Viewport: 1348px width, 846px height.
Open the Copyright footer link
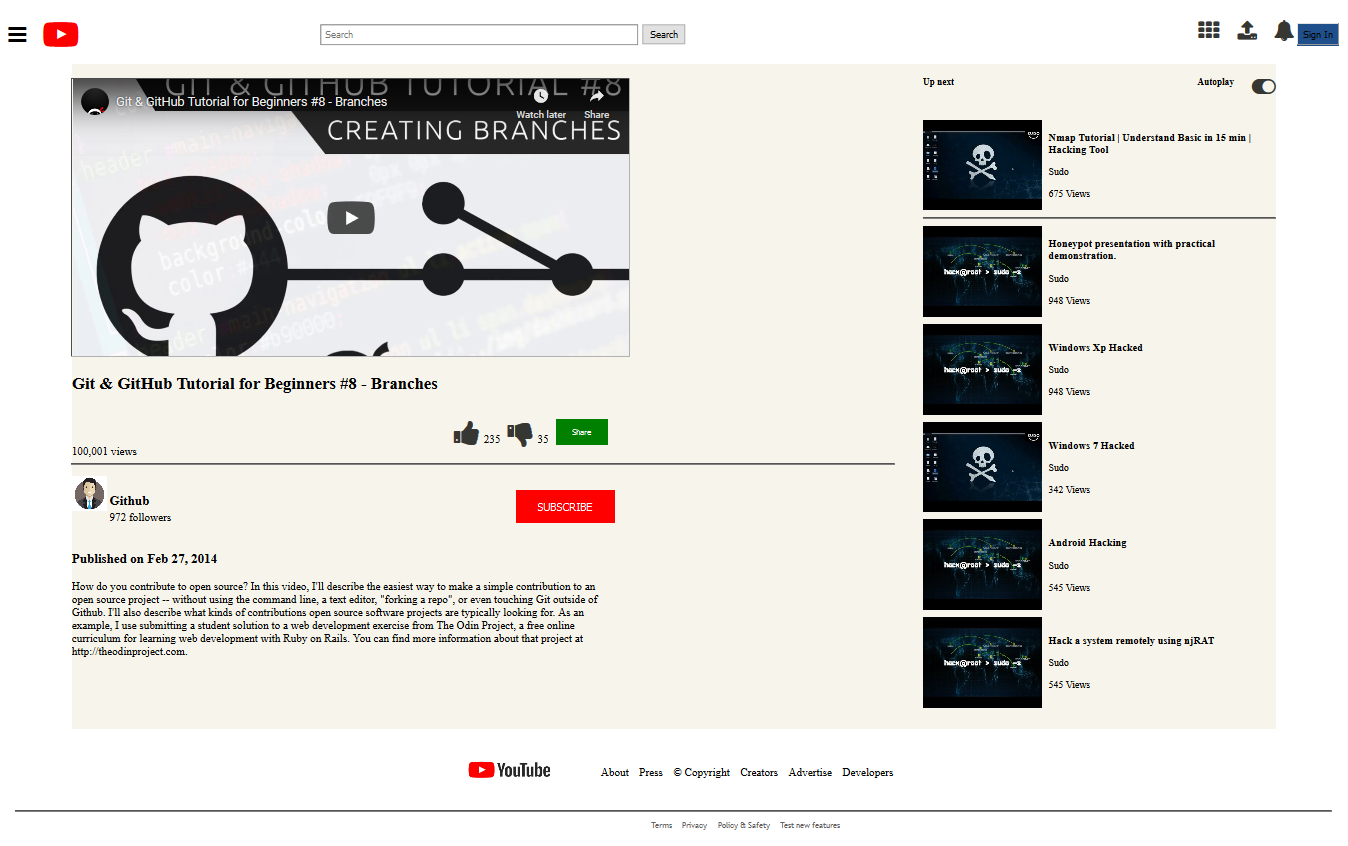click(x=702, y=772)
